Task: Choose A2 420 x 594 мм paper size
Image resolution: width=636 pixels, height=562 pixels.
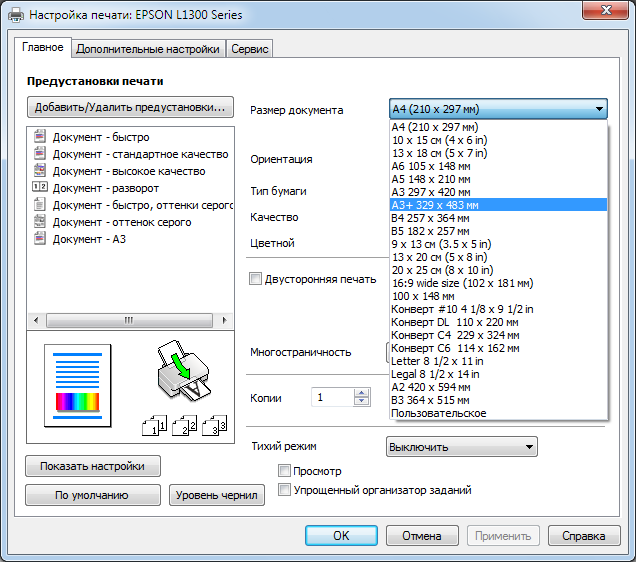Action: (498, 387)
